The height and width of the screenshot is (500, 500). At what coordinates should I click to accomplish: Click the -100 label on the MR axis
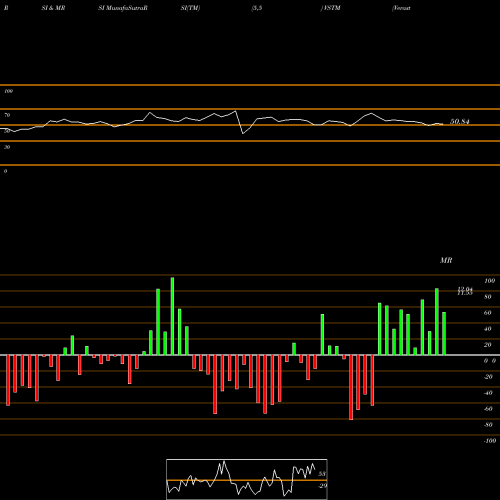[x=490, y=441]
